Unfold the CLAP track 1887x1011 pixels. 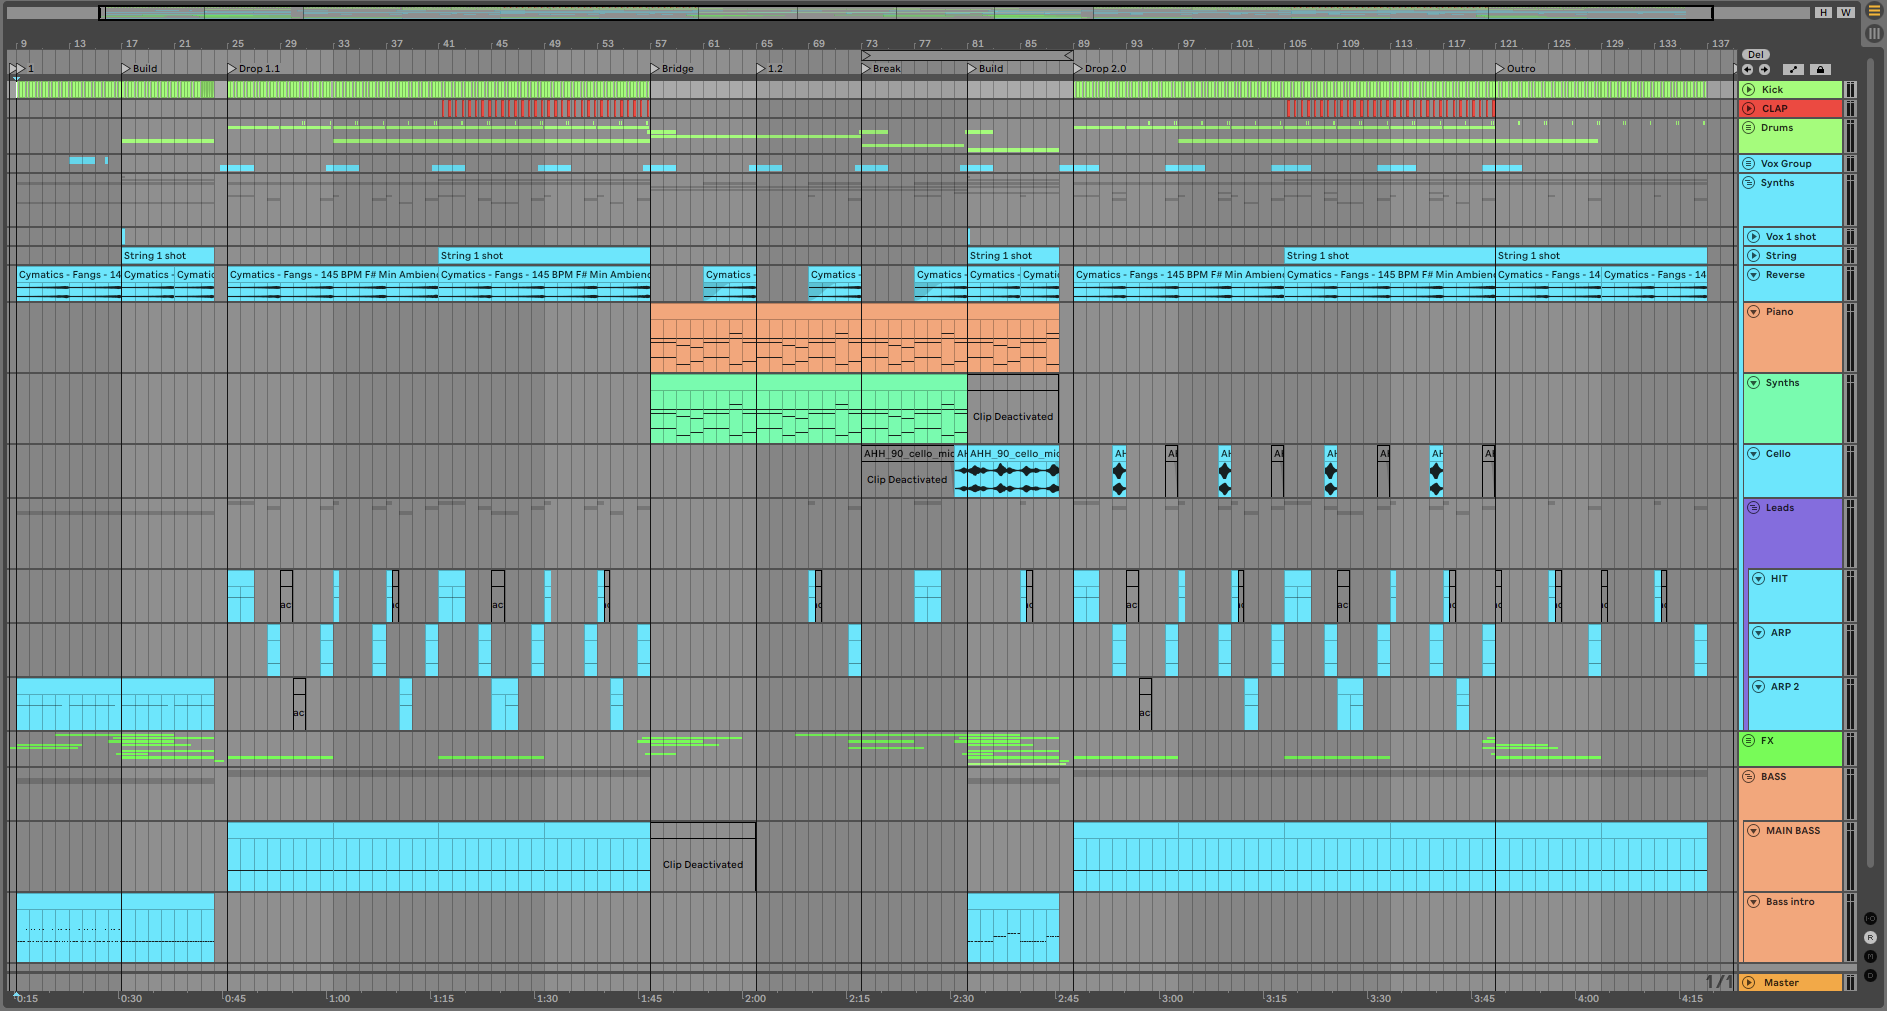click(x=1749, y=109)
